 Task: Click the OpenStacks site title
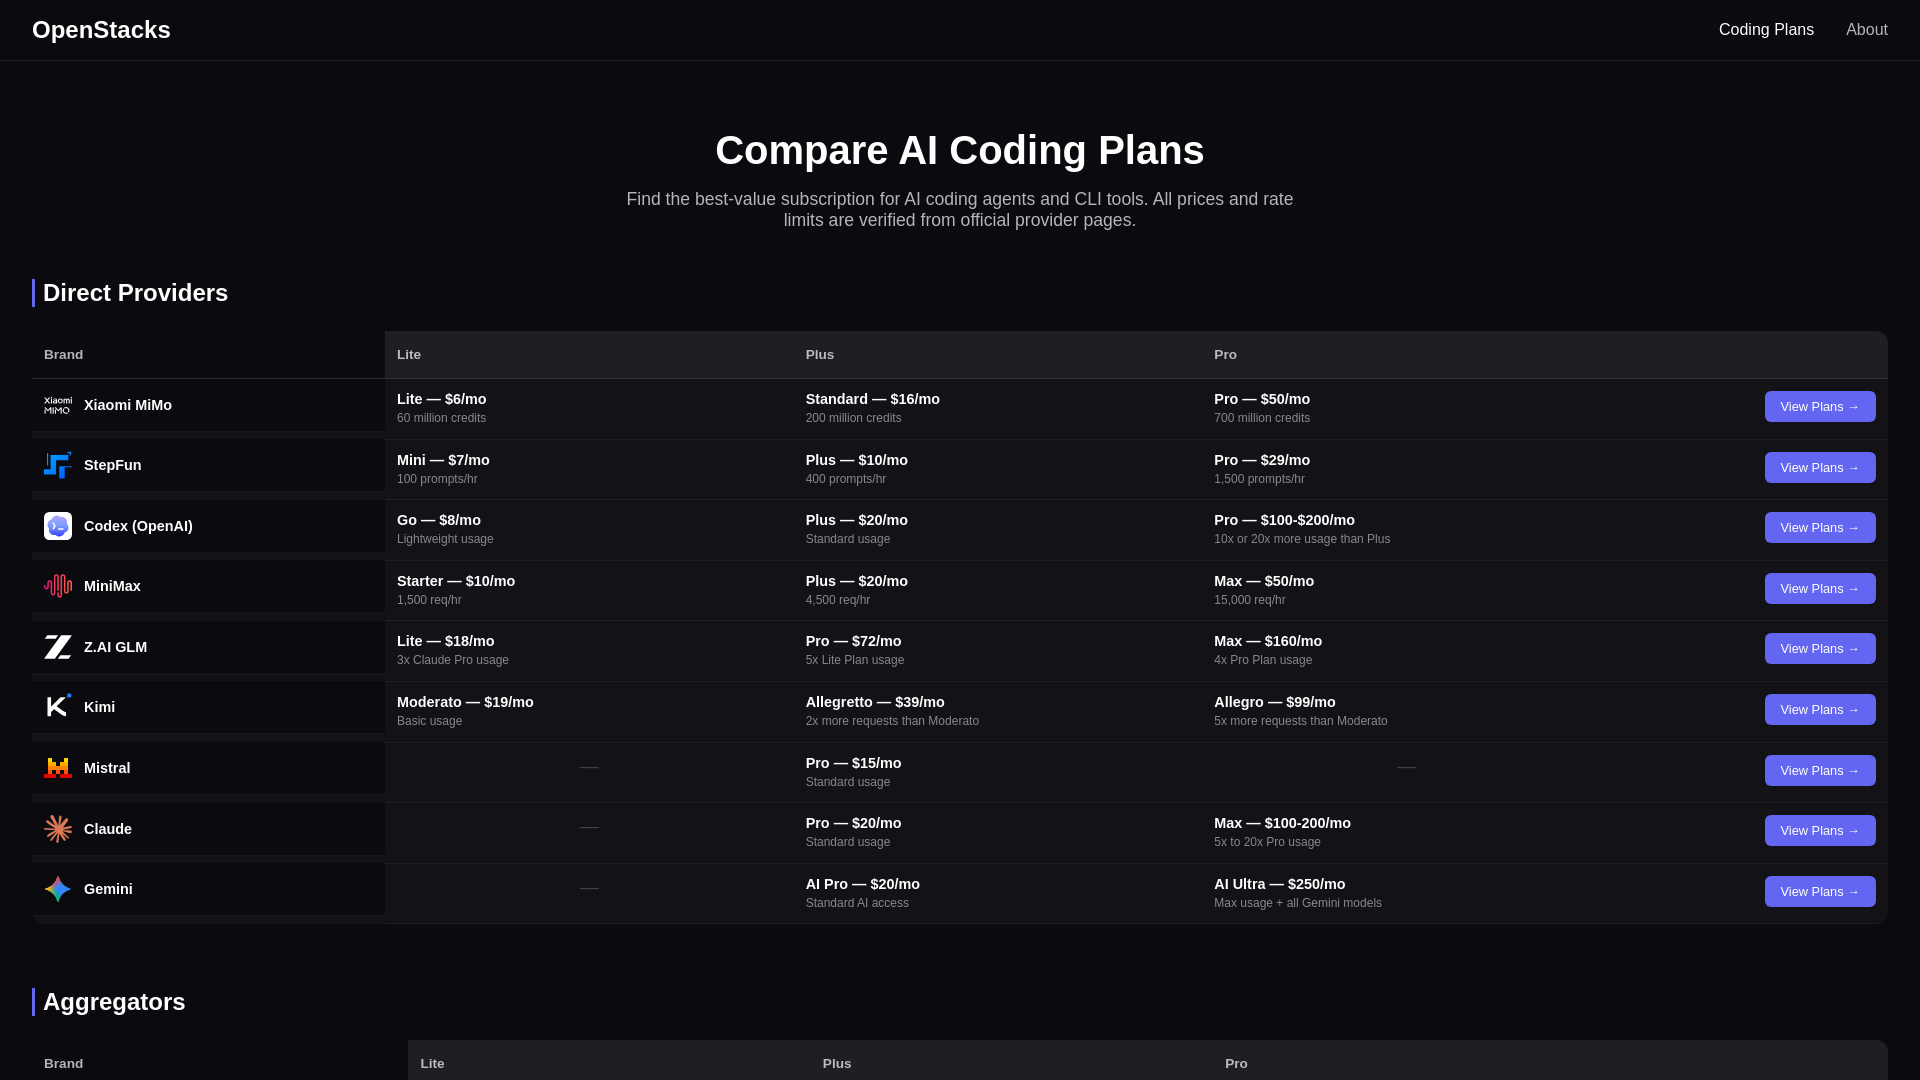pyautogui.click(x=101, y=30)
